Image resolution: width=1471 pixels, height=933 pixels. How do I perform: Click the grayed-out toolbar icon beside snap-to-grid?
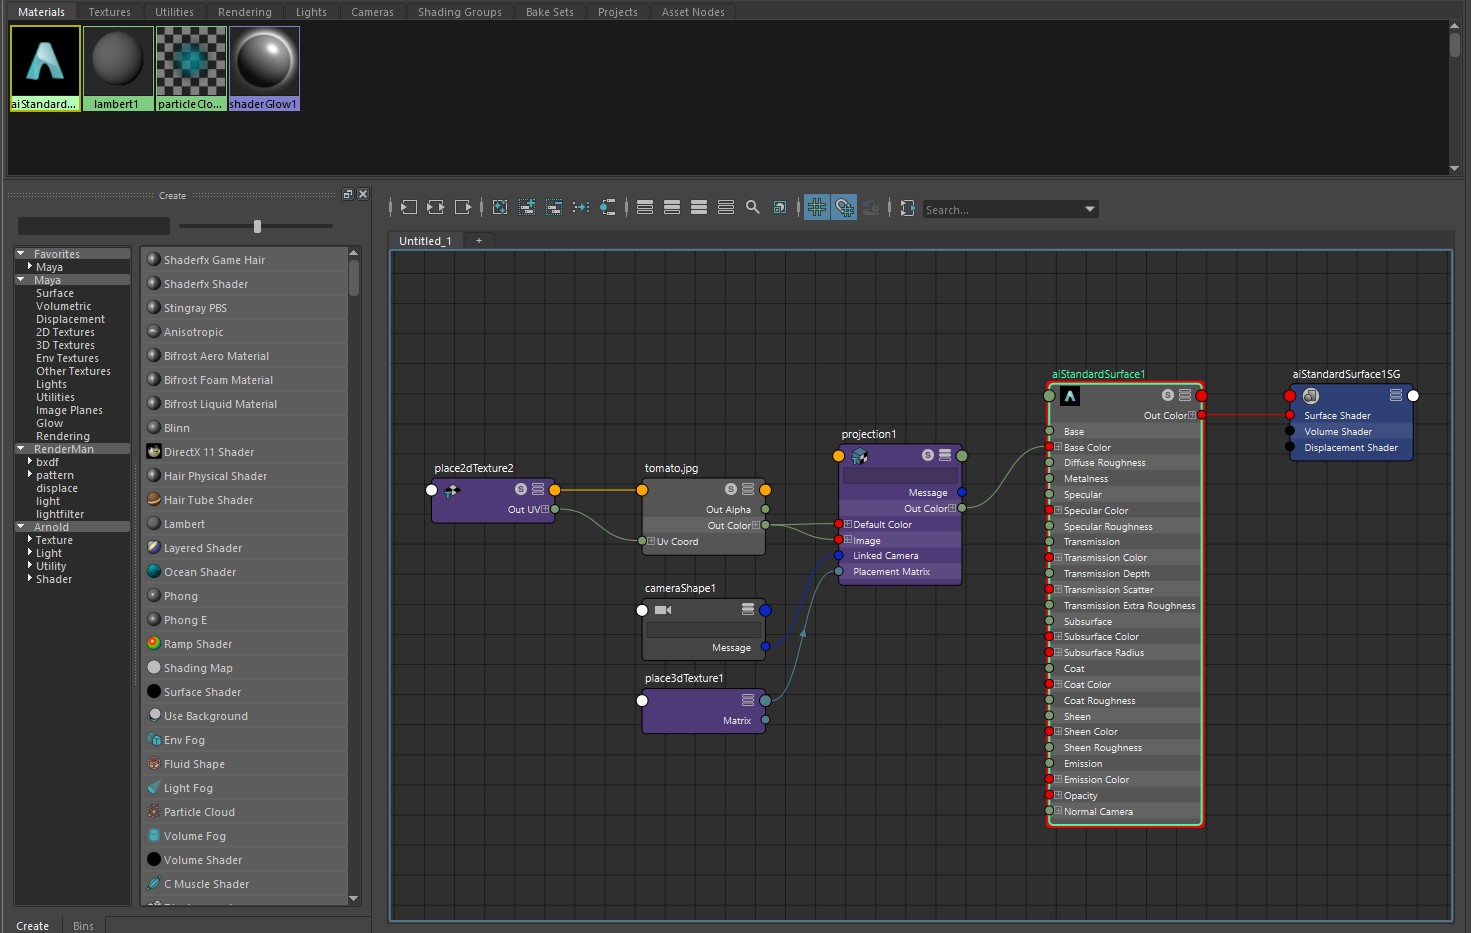coord(871,207)
